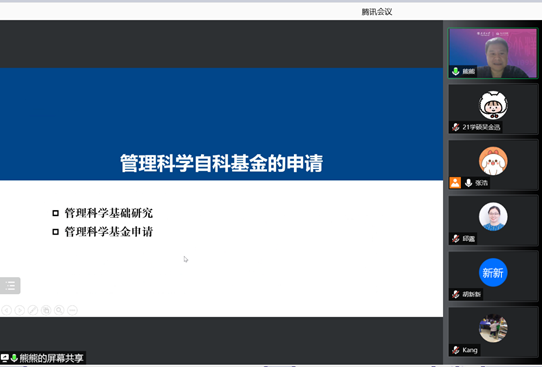Select the speaker video thumbnail
542x367 pixels.
[x=493, y=53]
